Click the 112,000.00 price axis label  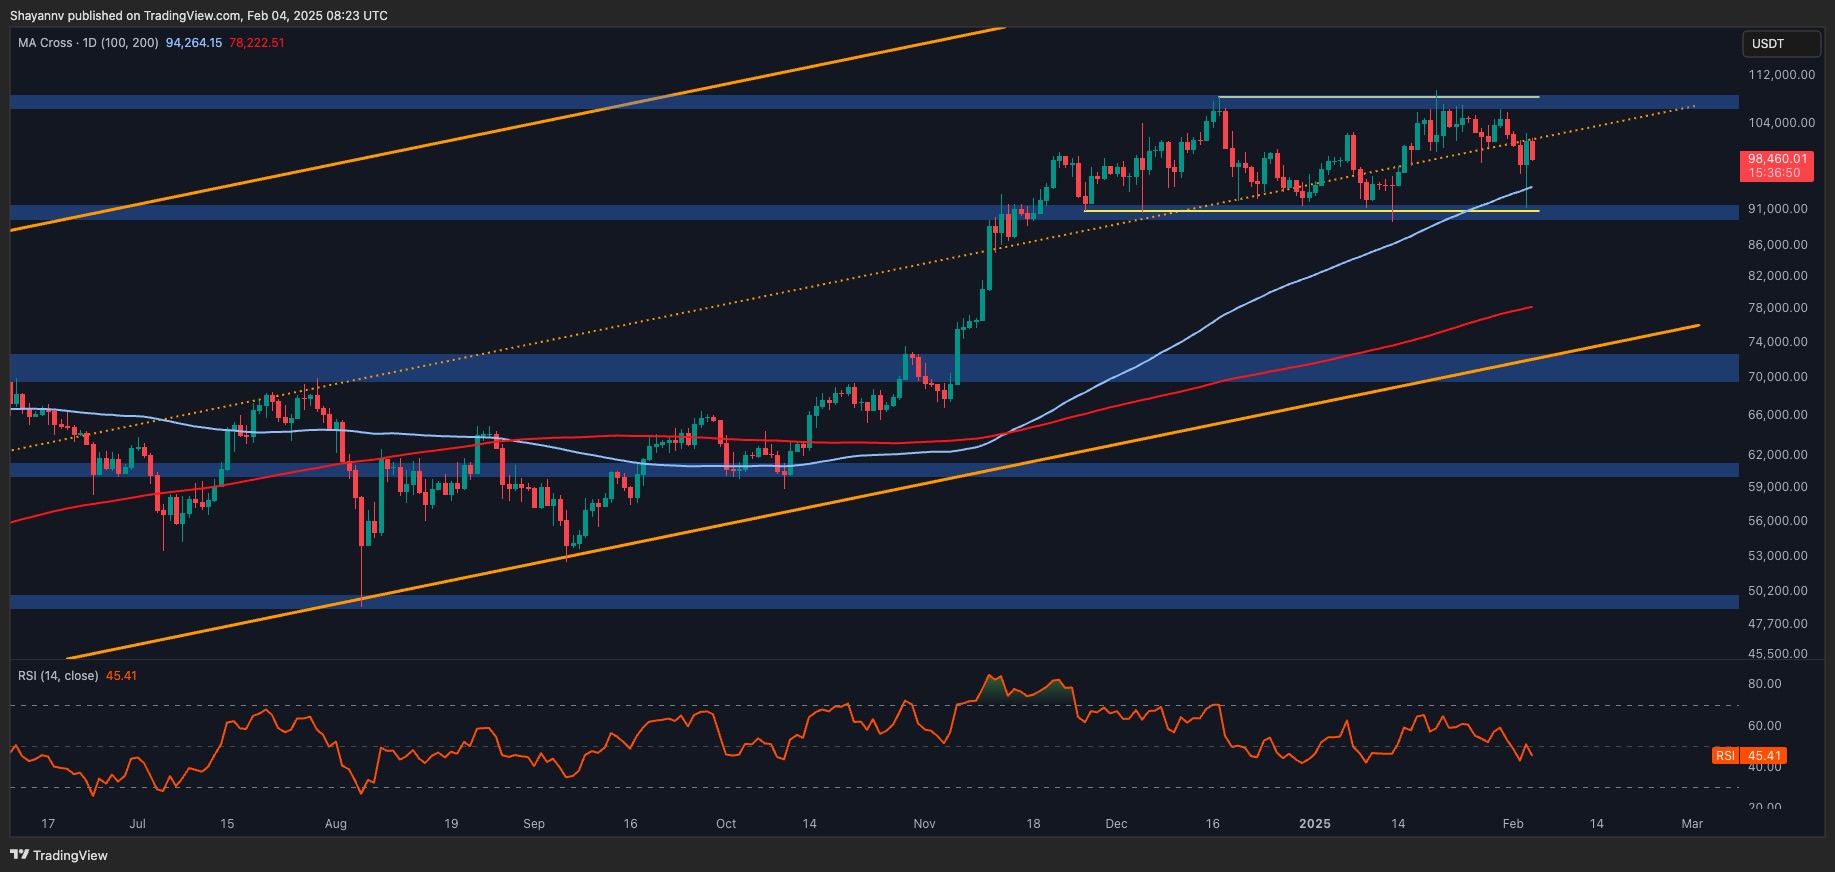coord(1780,75)
